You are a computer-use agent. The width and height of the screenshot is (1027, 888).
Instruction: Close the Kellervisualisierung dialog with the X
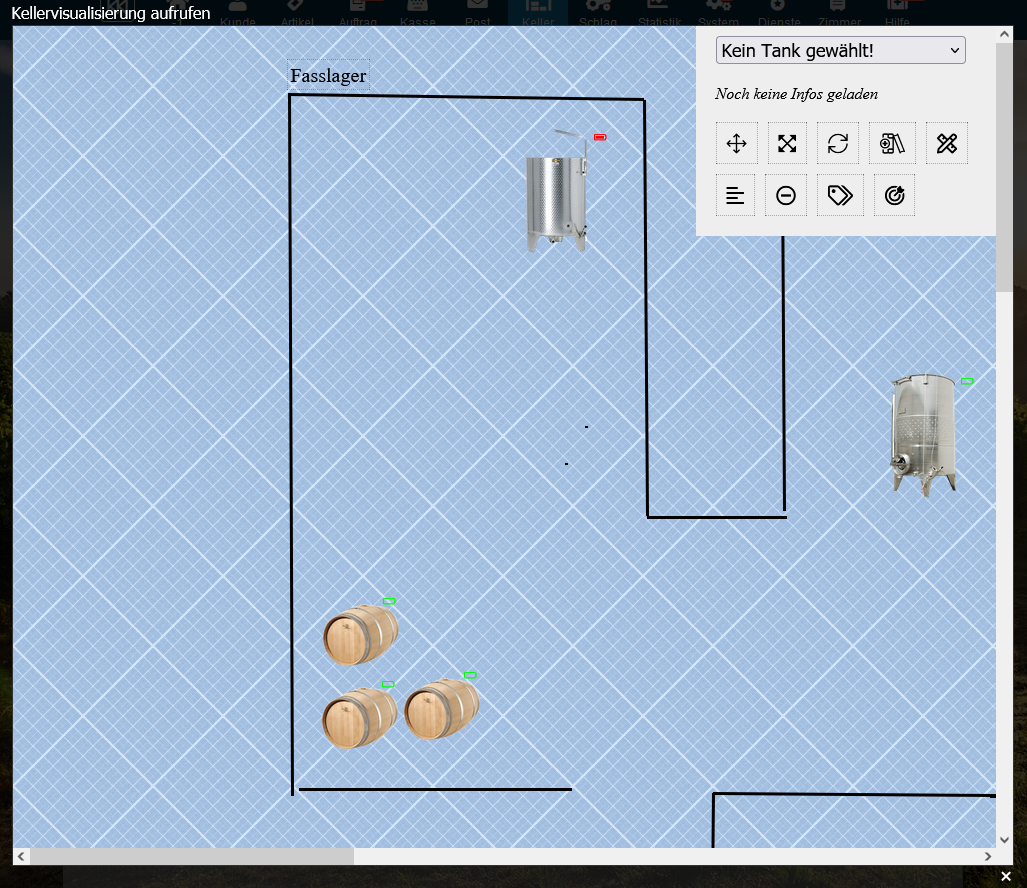(x=1006, y=877)
